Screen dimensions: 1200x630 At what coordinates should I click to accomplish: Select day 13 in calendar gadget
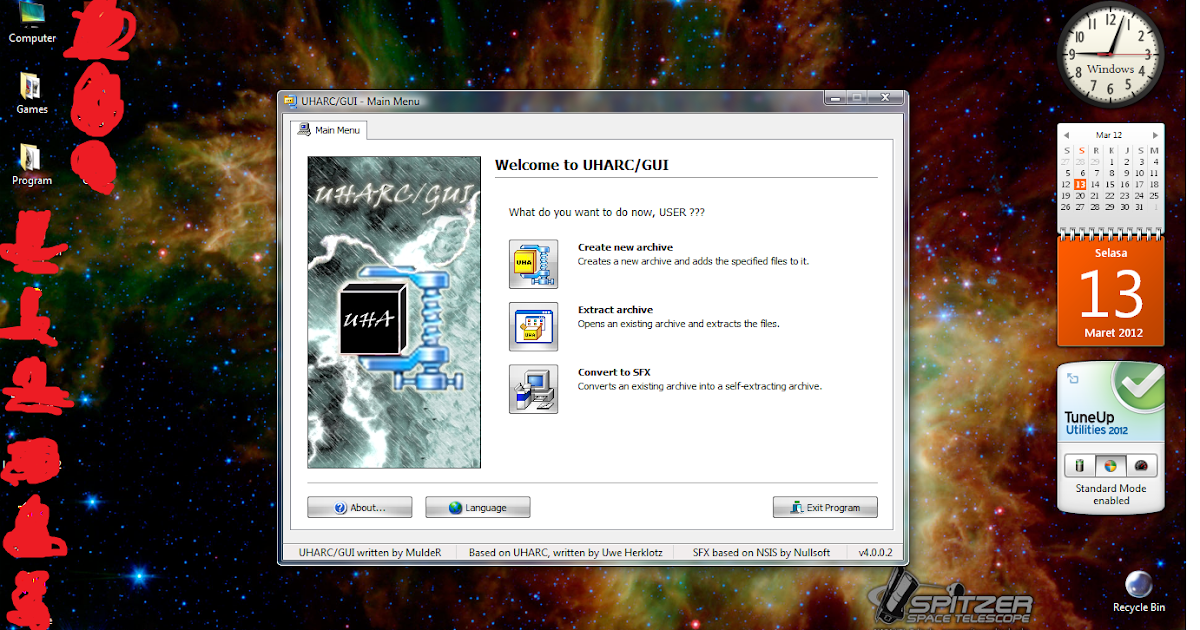point(1080,184)
